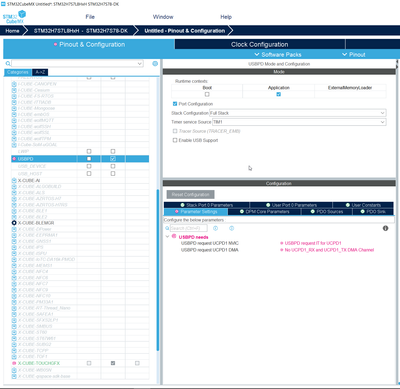The height and width of the screenshot is (389, 400).
Task: Collapse the USBPD needs tree group
Action: [x=167, y=237]
